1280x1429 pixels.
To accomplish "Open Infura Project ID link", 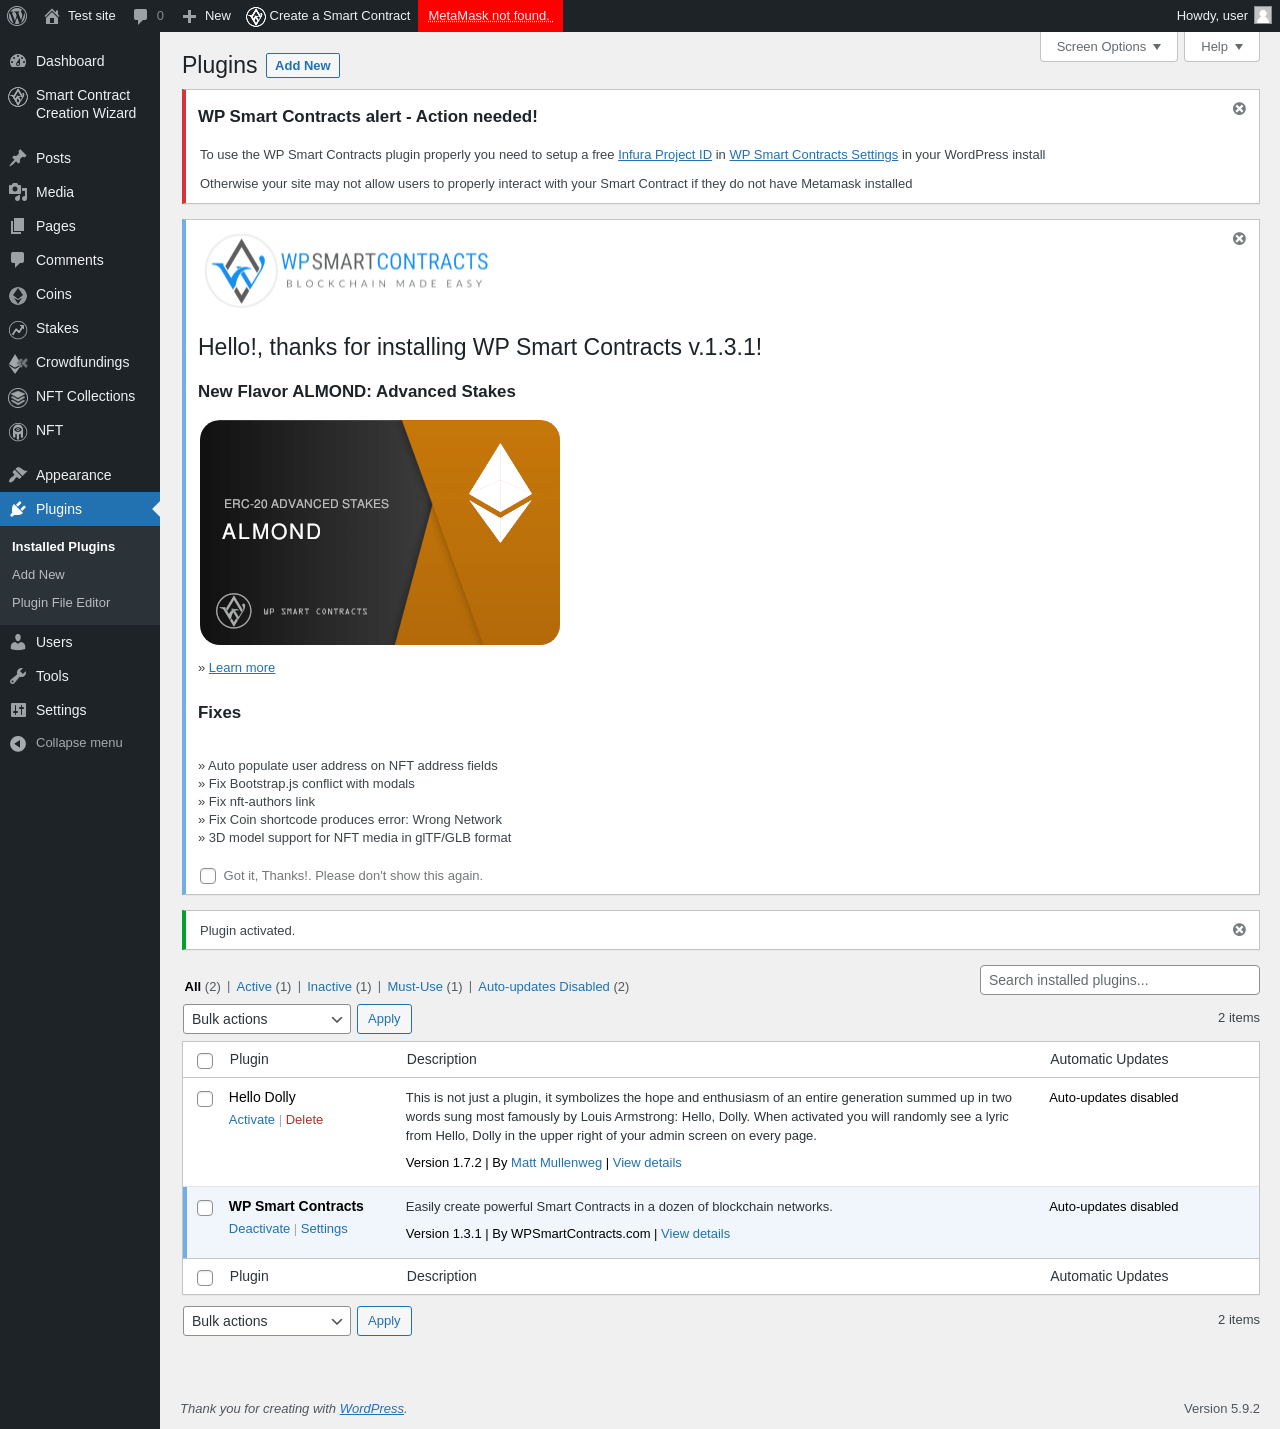I will [665, 155].
